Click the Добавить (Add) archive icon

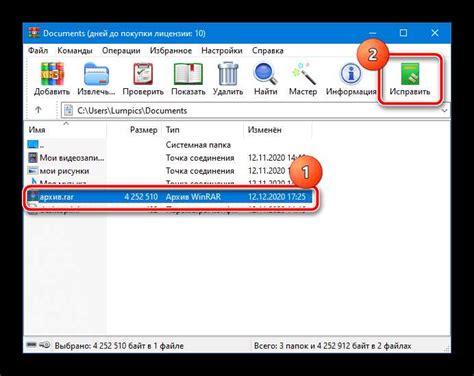pos(52,74)
